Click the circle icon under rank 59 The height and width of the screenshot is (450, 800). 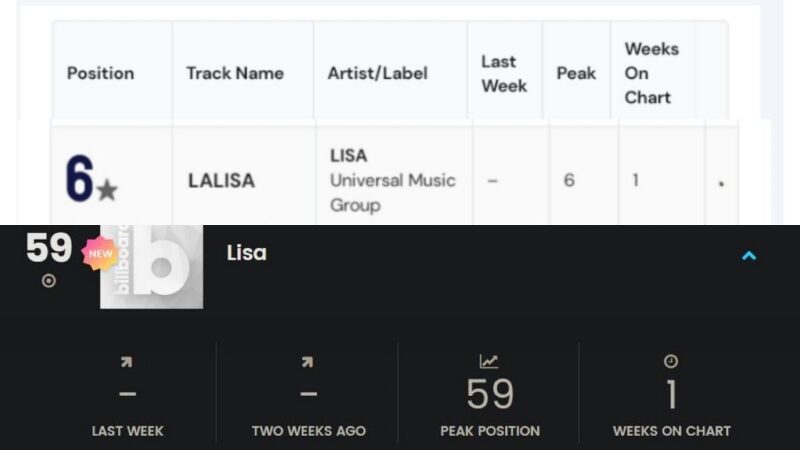[48, 281]
